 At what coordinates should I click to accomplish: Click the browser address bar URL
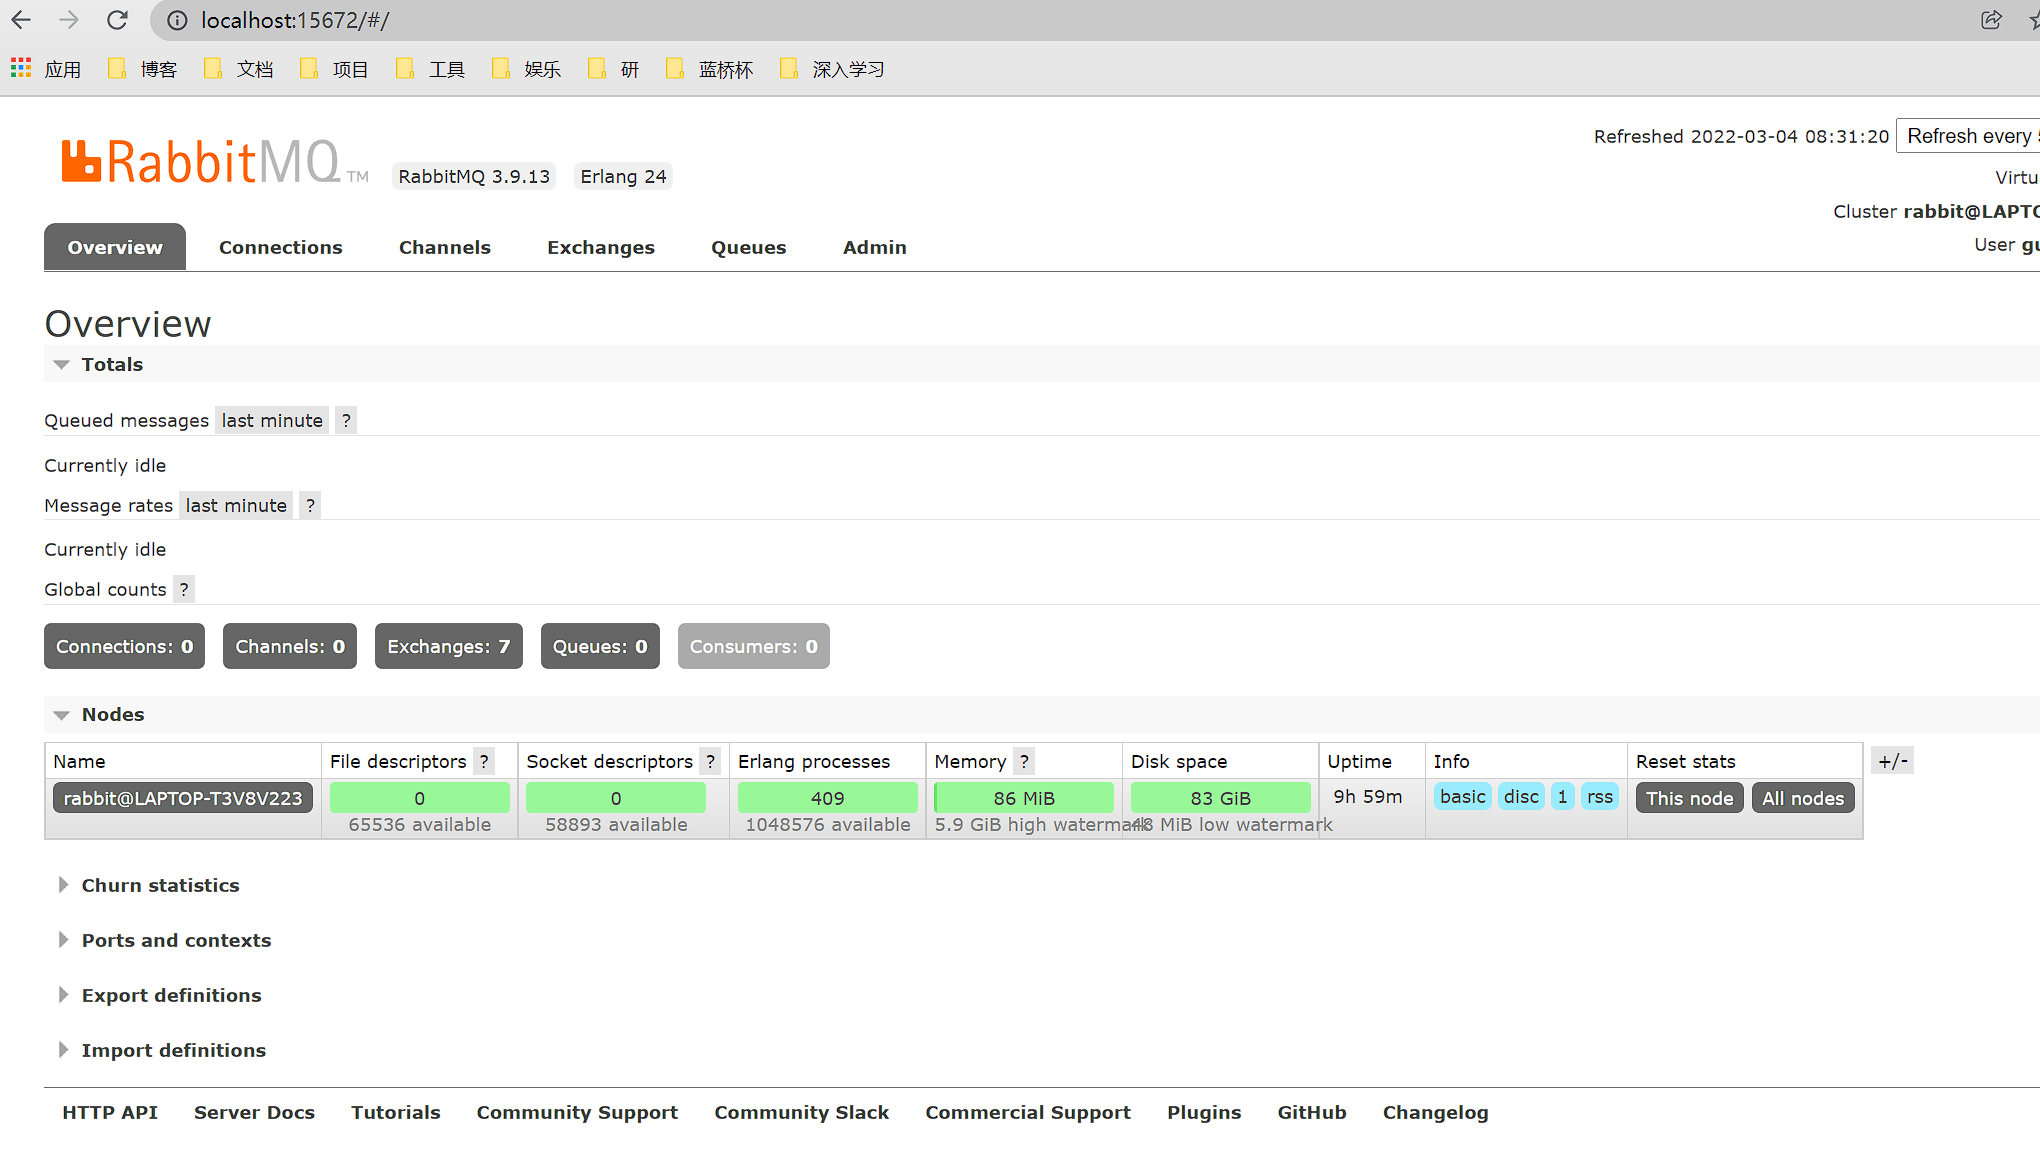pyautogui.click(x=295, y=20)
